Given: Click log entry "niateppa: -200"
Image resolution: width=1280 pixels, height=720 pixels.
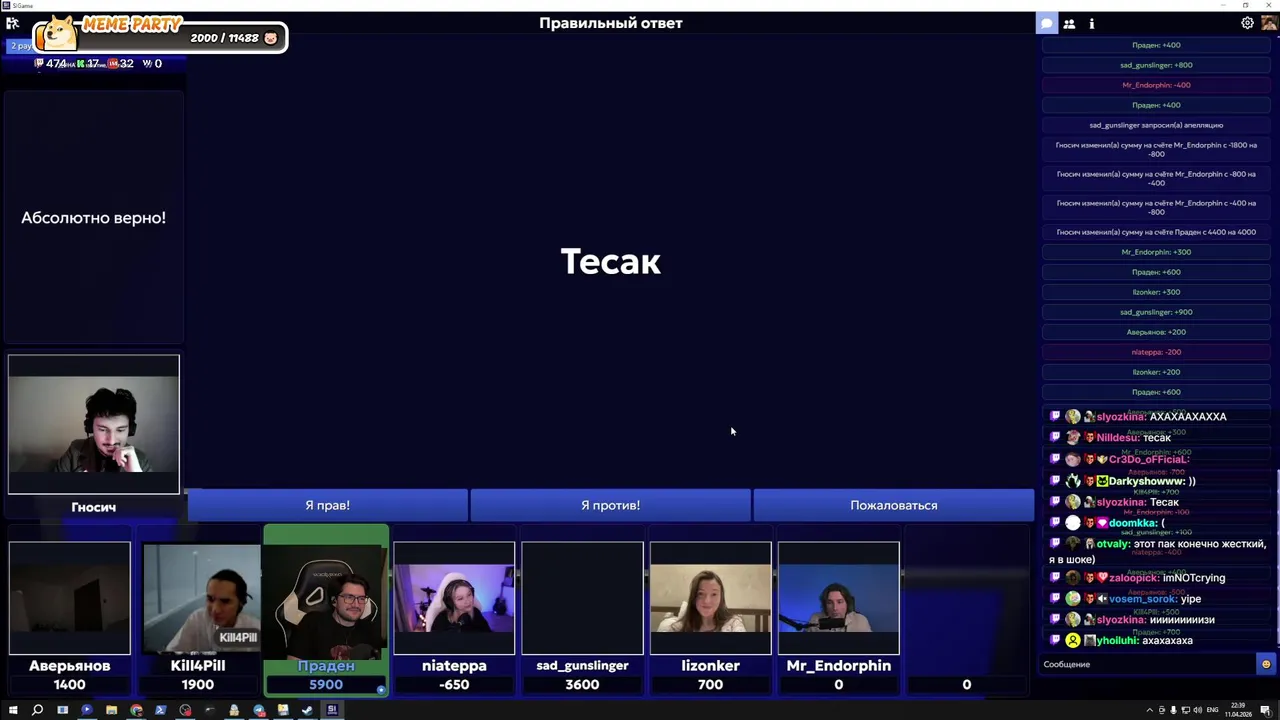Looking at the screenshot, I should [x=1156, y=352].
